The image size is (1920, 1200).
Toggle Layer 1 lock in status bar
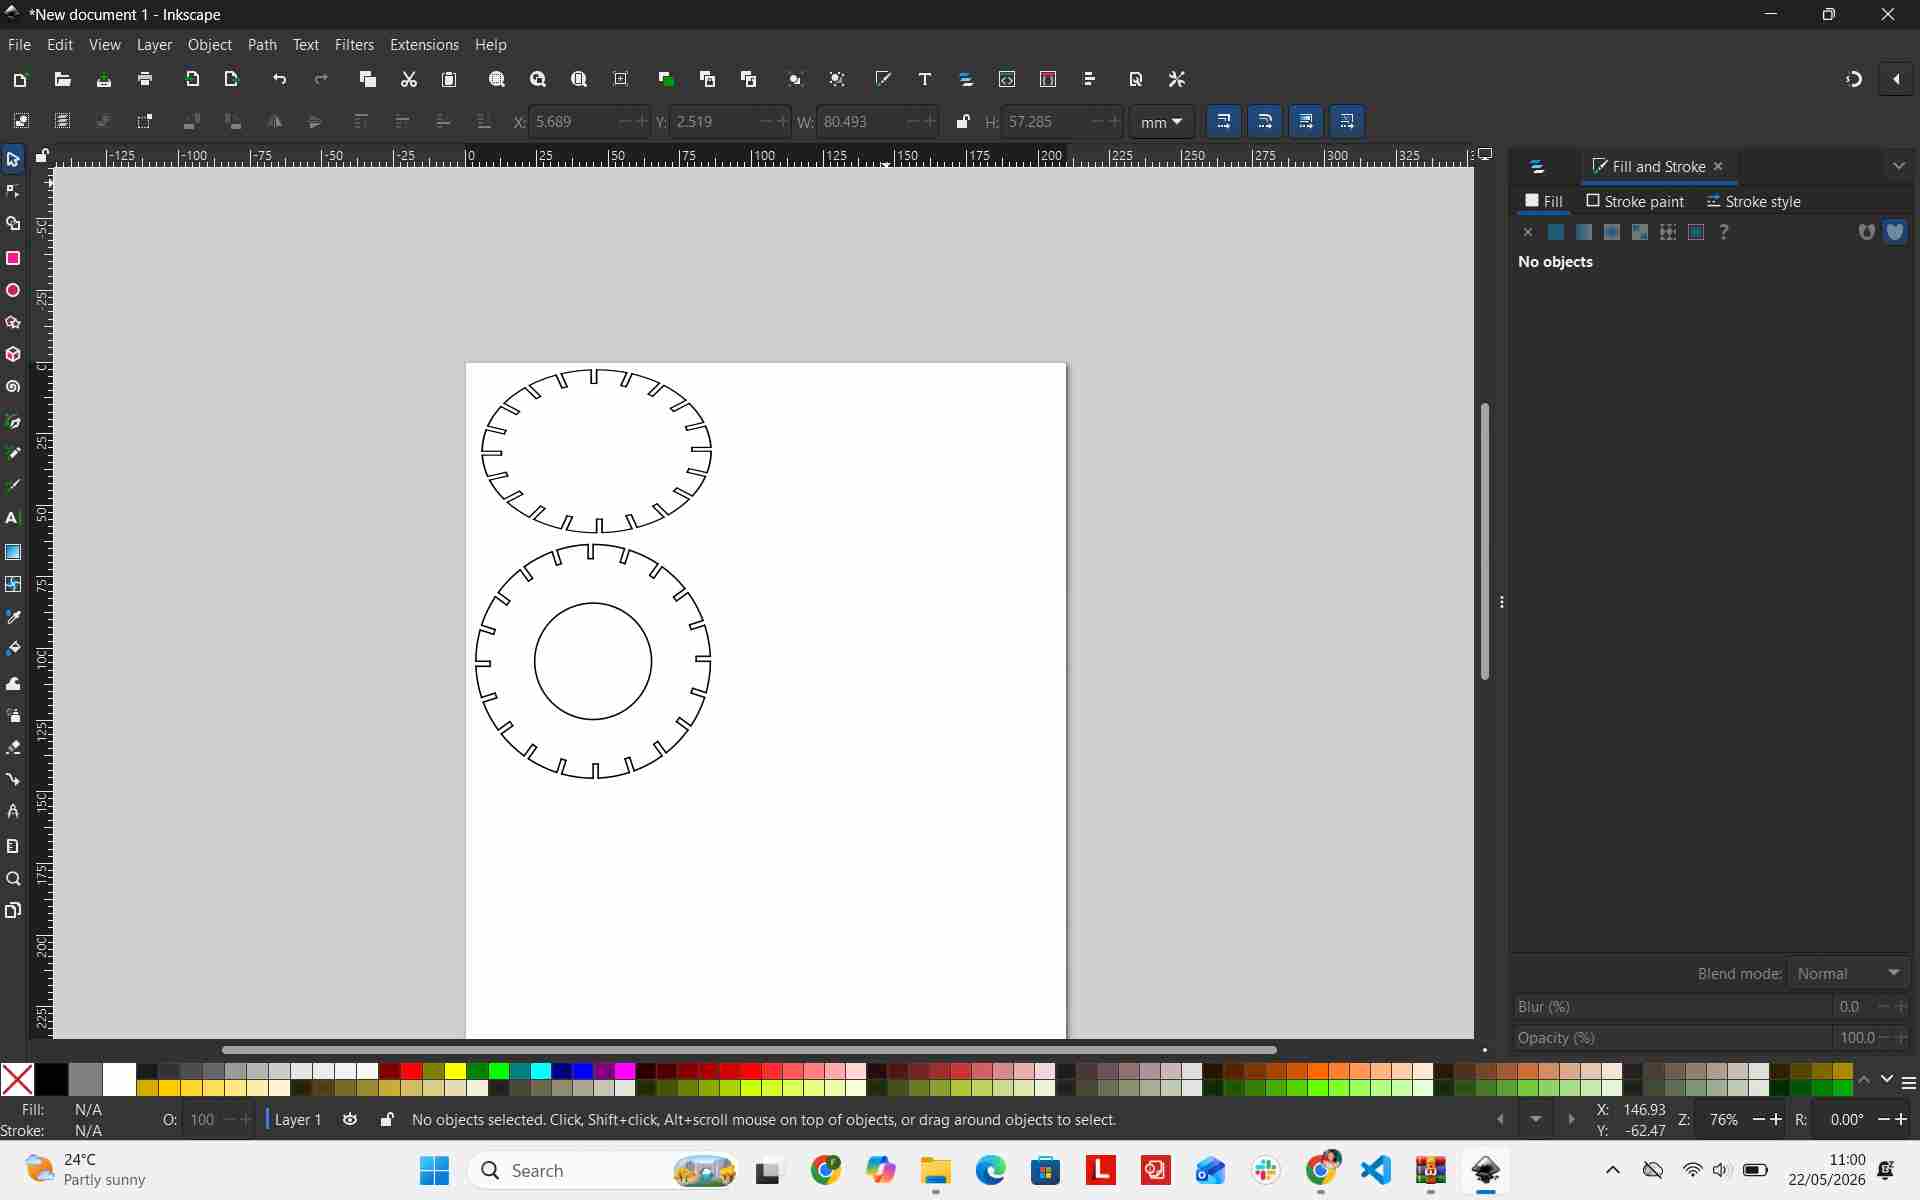(387, 1119)
